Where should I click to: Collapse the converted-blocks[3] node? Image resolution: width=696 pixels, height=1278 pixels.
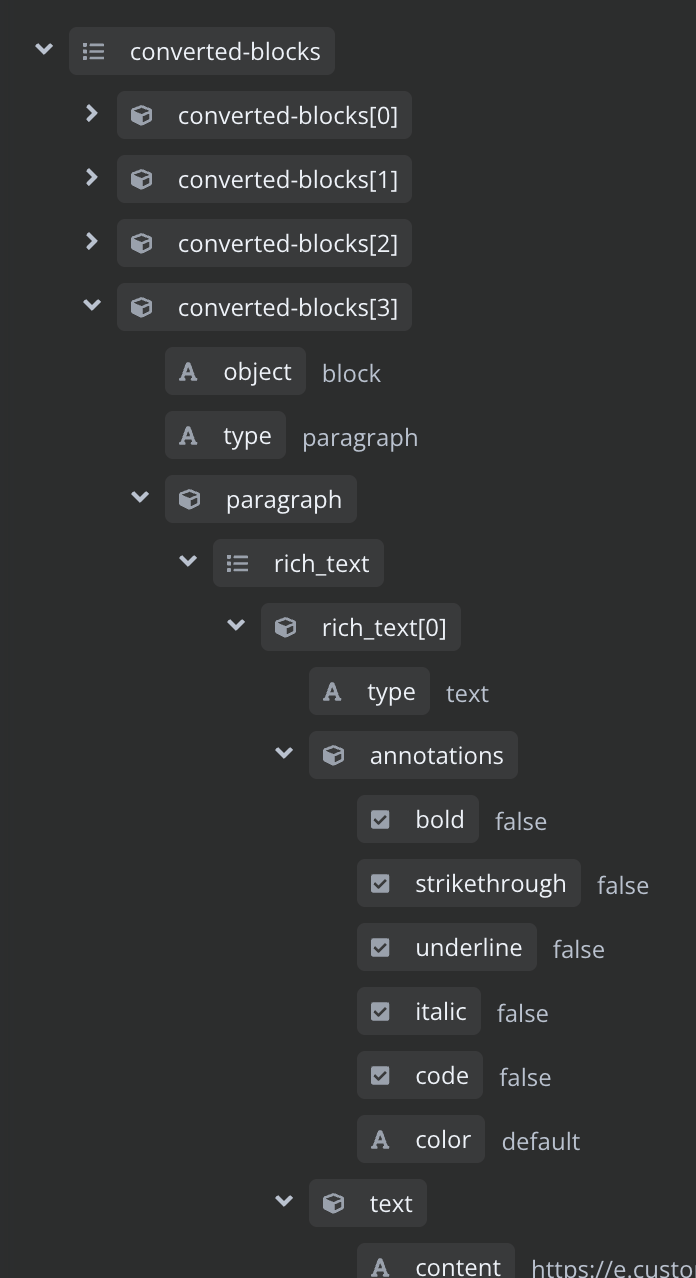(92, 306)
